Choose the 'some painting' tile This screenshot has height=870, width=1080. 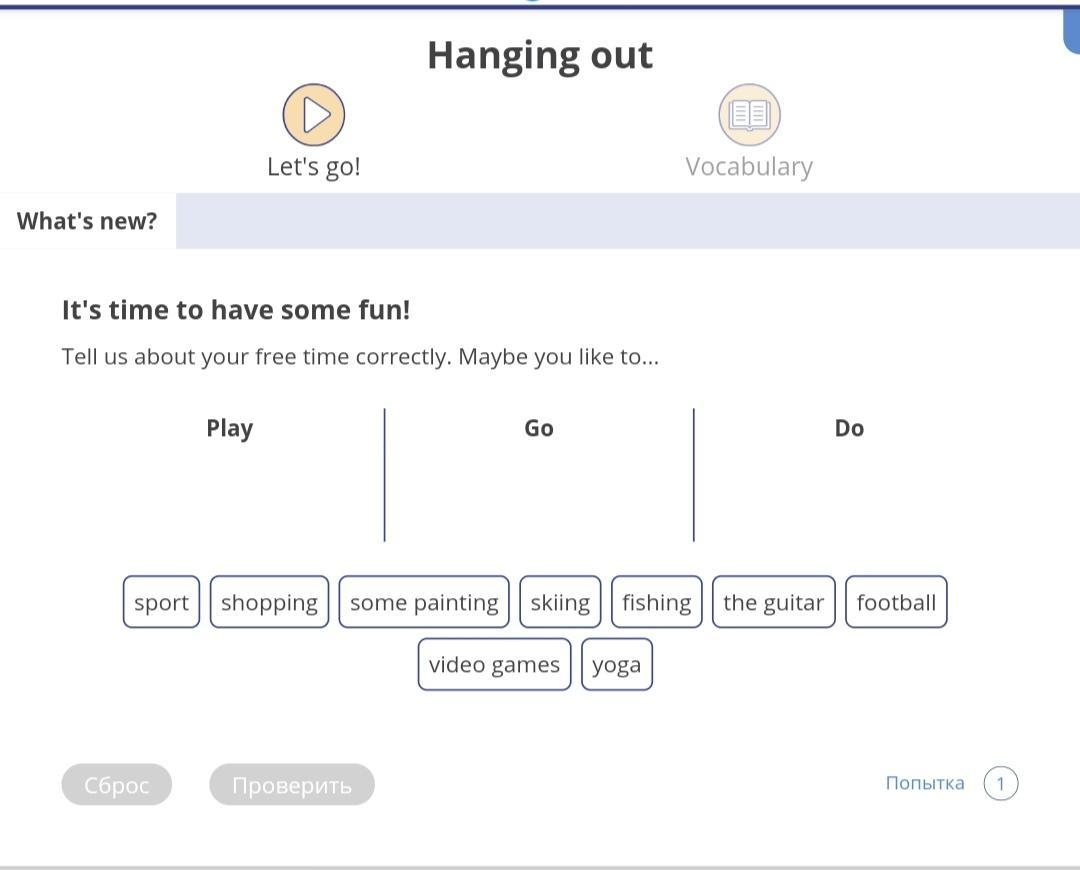[424, 602]
